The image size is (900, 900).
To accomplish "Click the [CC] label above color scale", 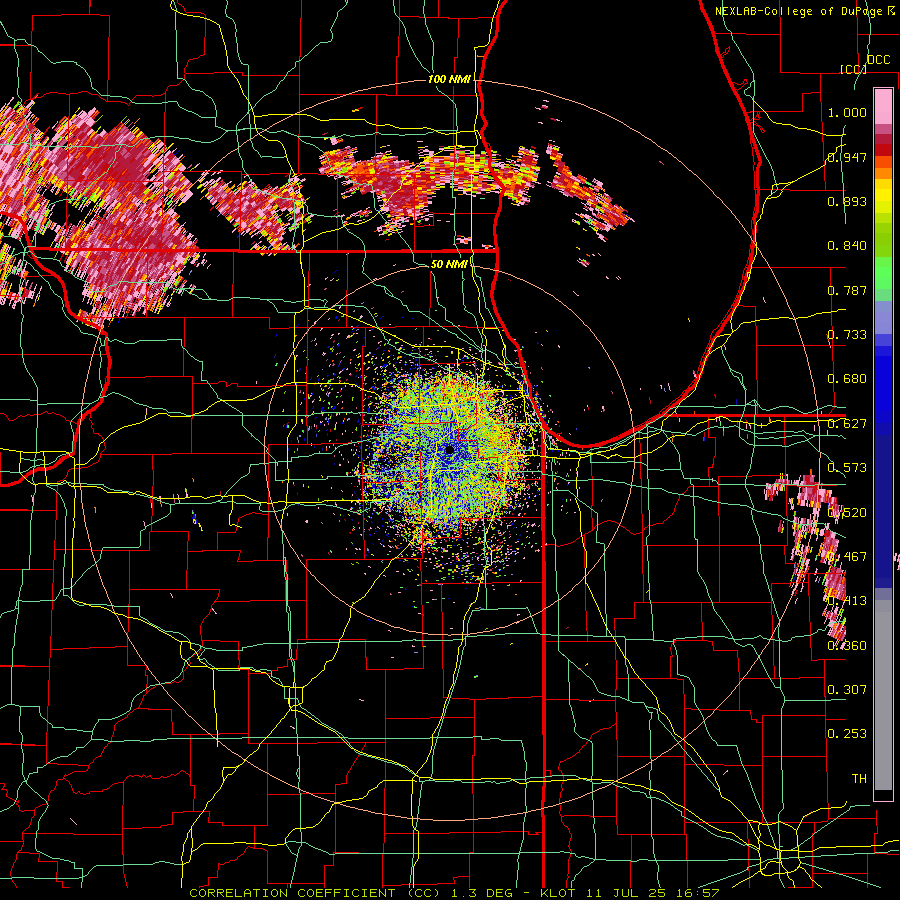I will [854, 69].
